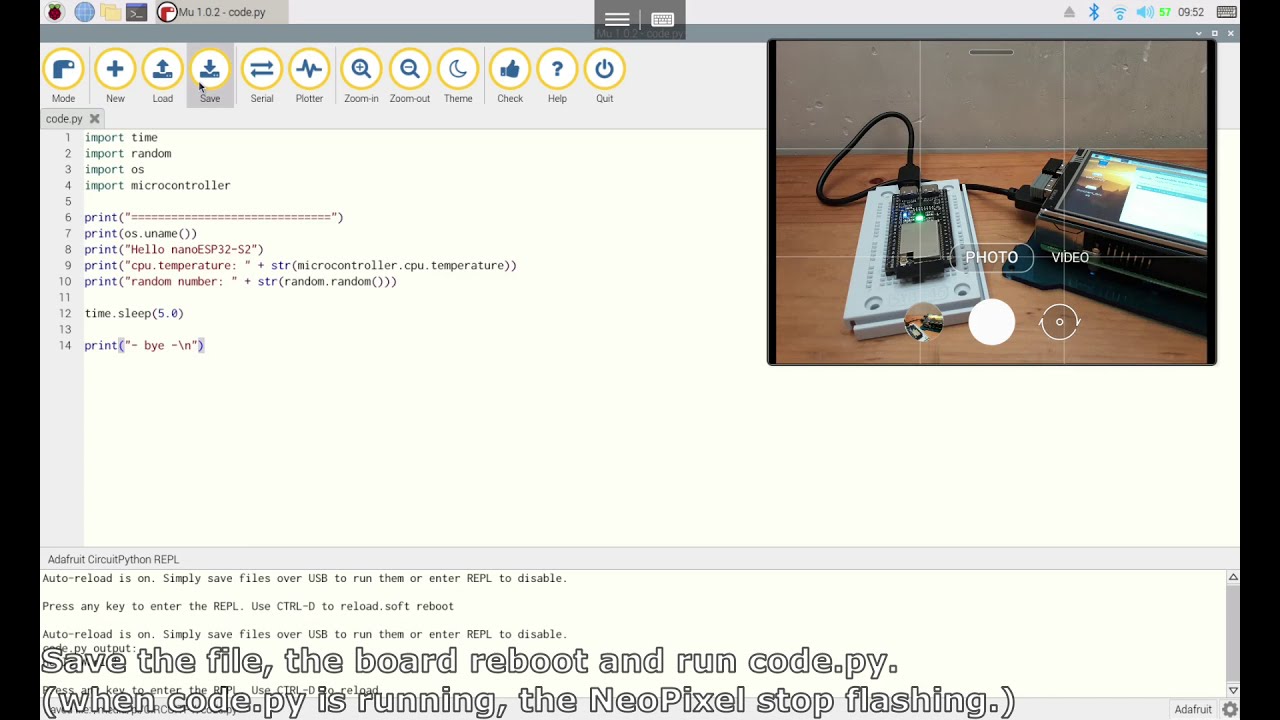Select VIDEO mode in the camera overlay
Image resolution: width=1280 pixels, height=720 pixels.
(x=1070, y=257)
